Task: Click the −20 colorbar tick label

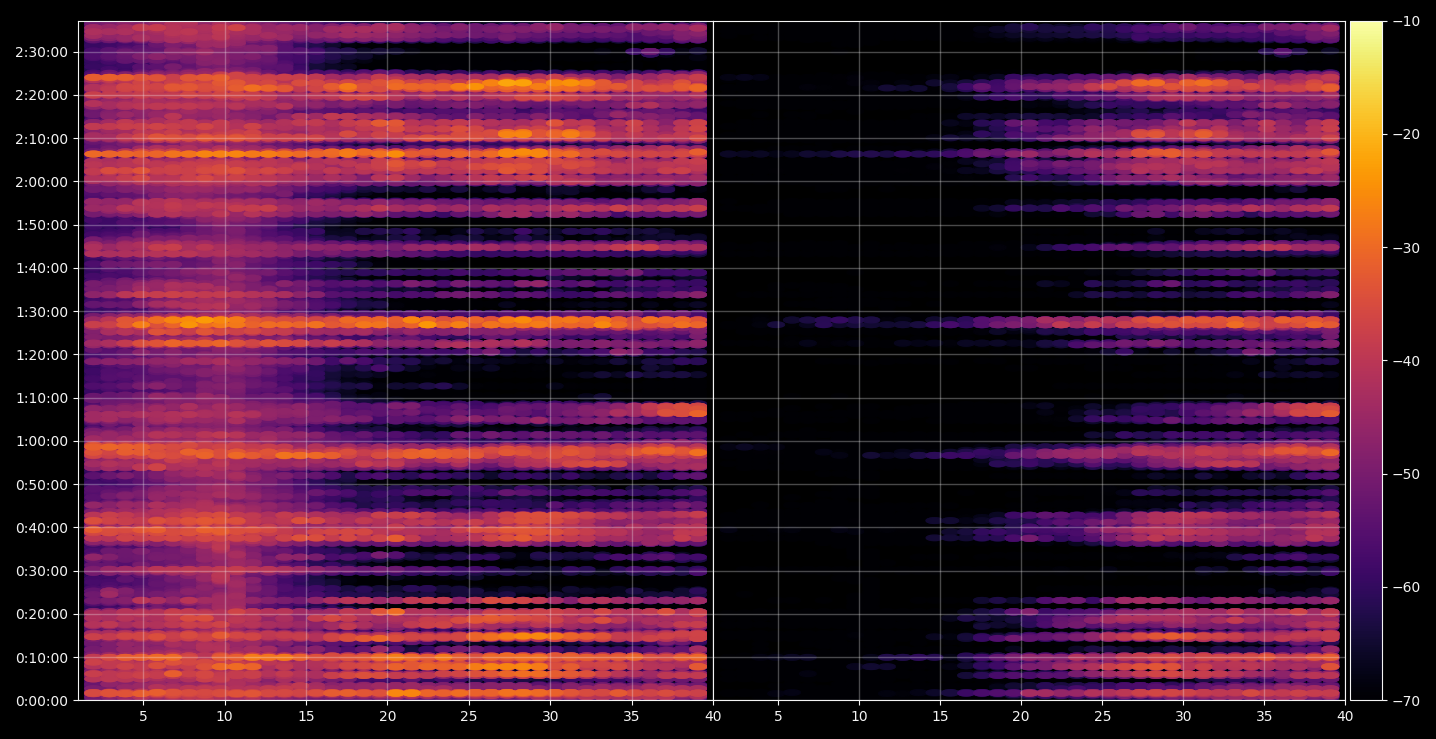Action: tap(1405, 135)
